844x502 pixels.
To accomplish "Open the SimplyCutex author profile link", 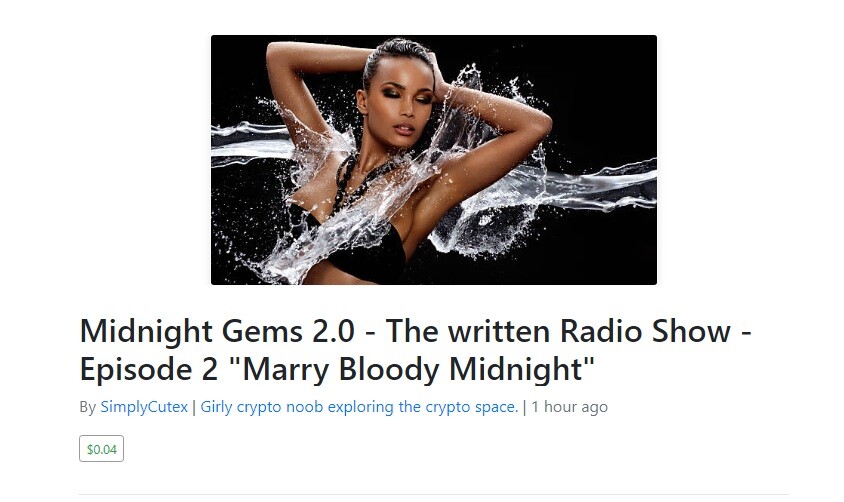I will [x=144, y=407].
